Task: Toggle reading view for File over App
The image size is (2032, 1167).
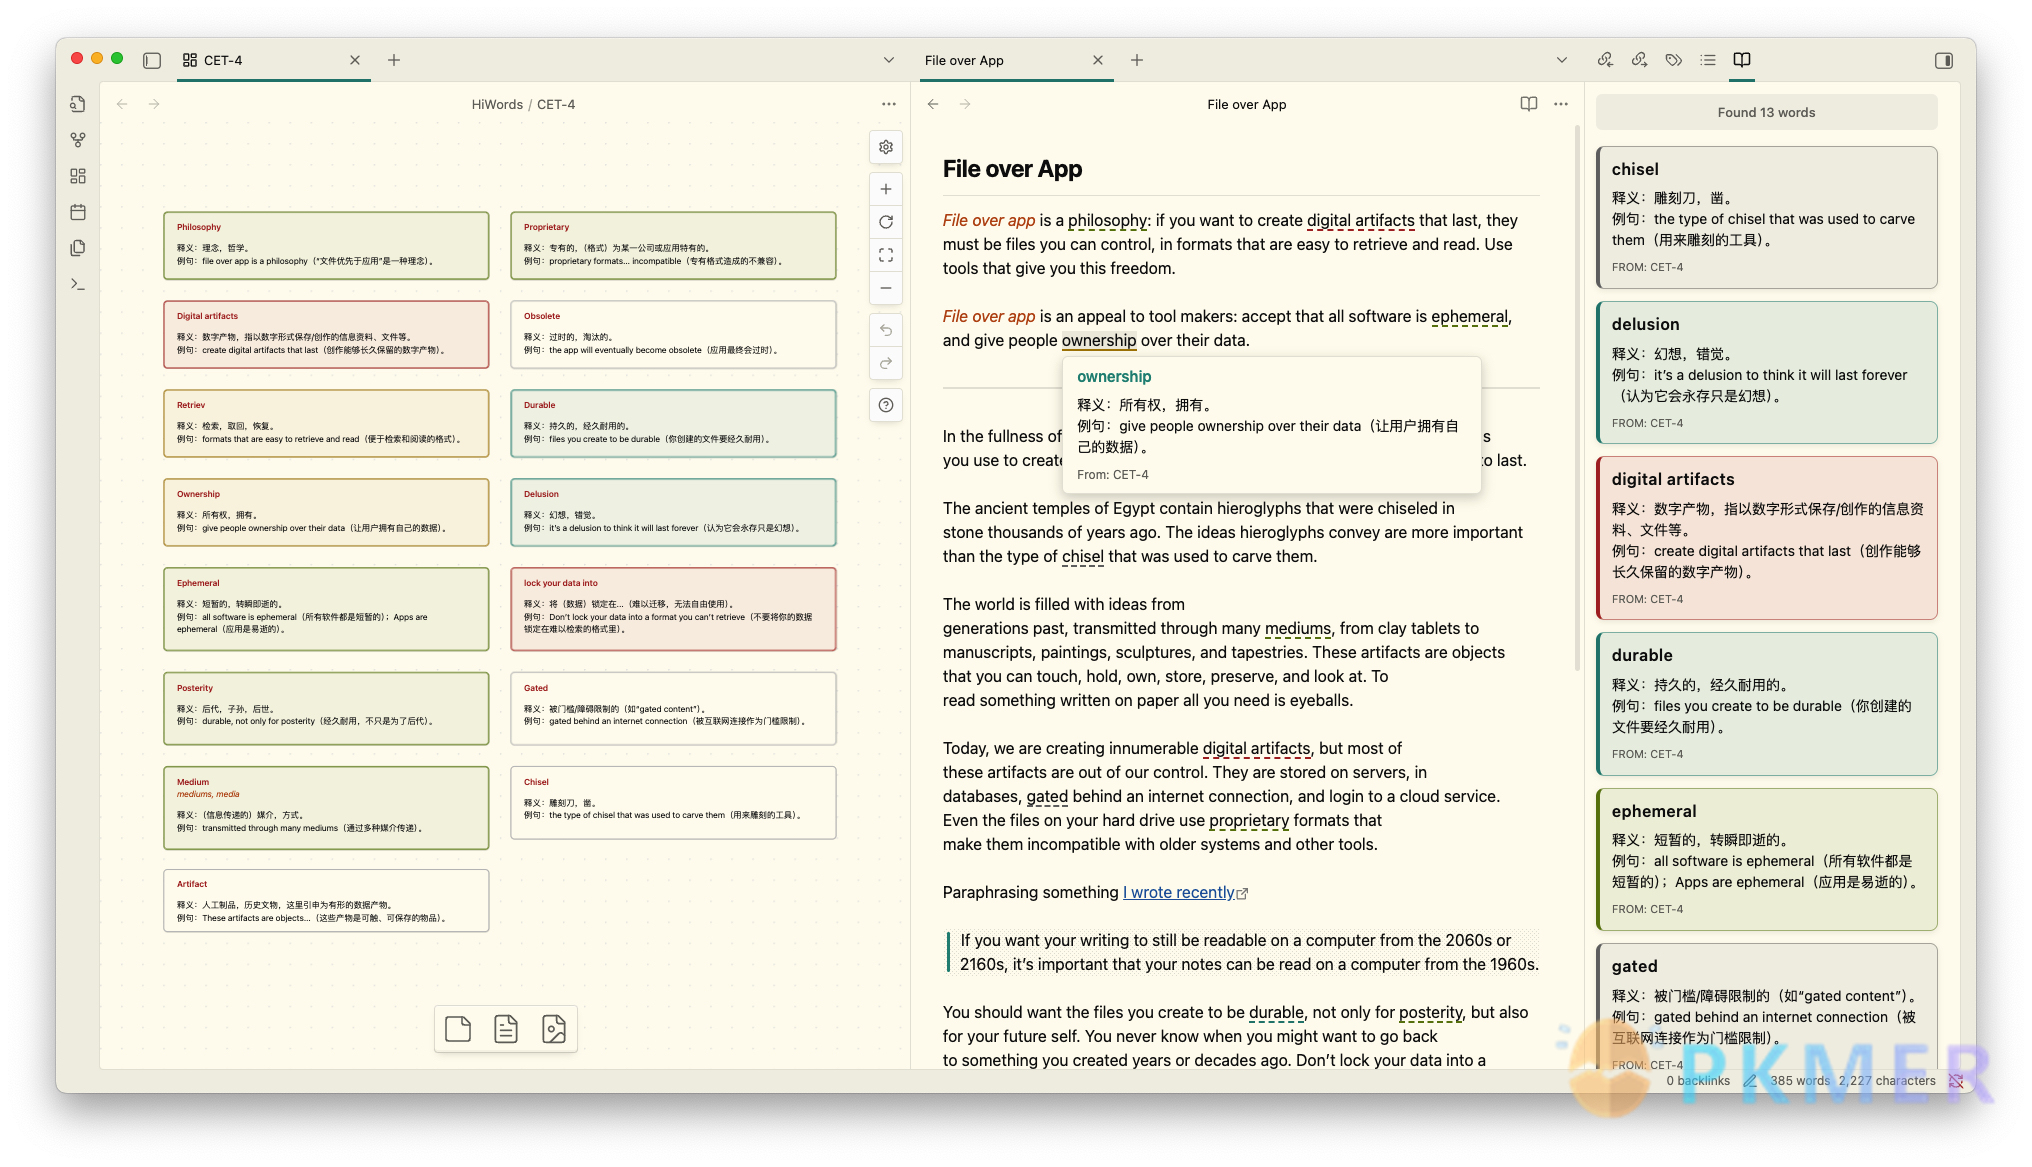Action: click(x=1528, y=104)
